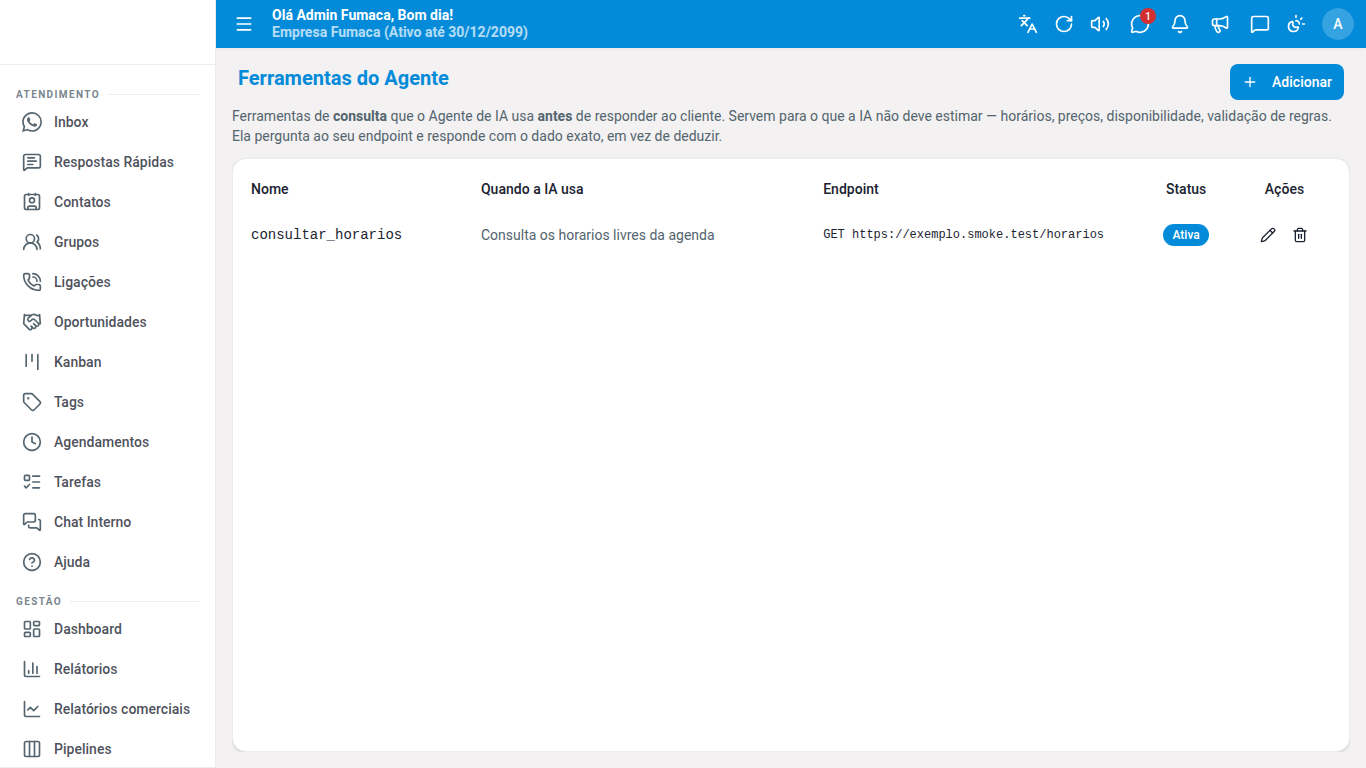Screen dimensions: 1366x768
Task: Open the internal chat bubble icon in header
Action: (1260, 24)
